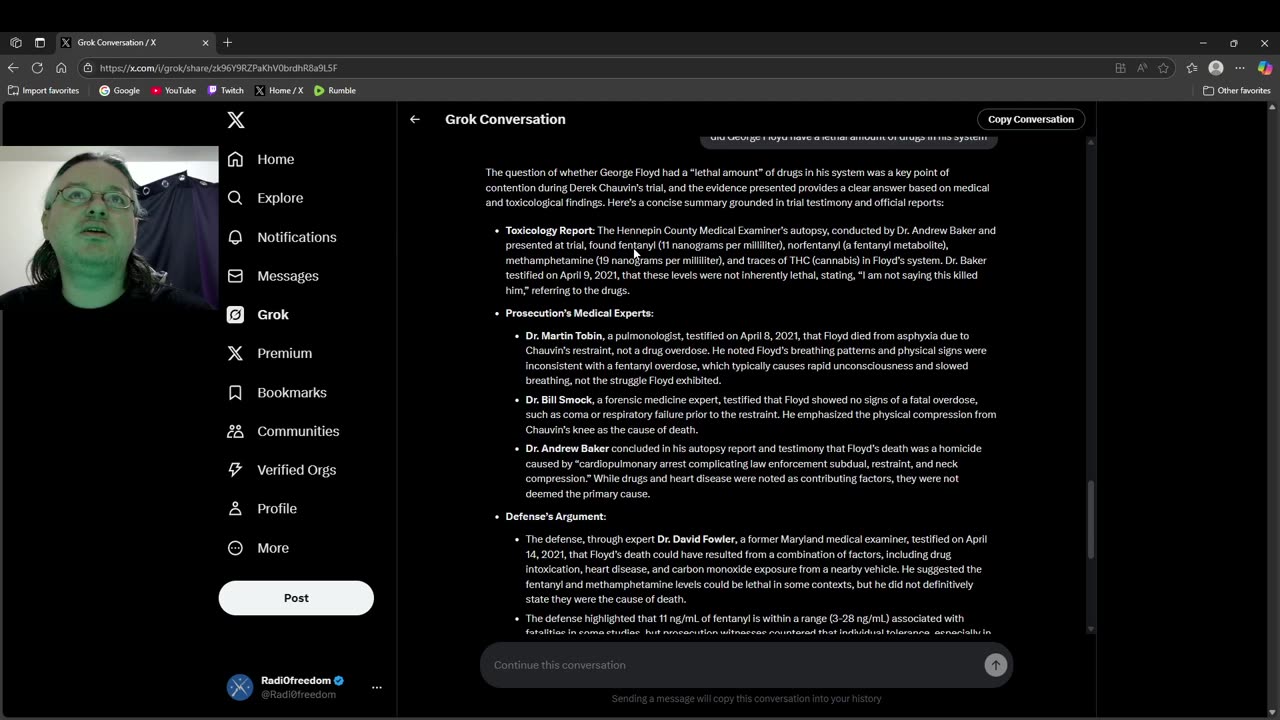This screenshot has width=1280, height=720.
Task: Click the X logo in sidebar
Action: point(236,120)
